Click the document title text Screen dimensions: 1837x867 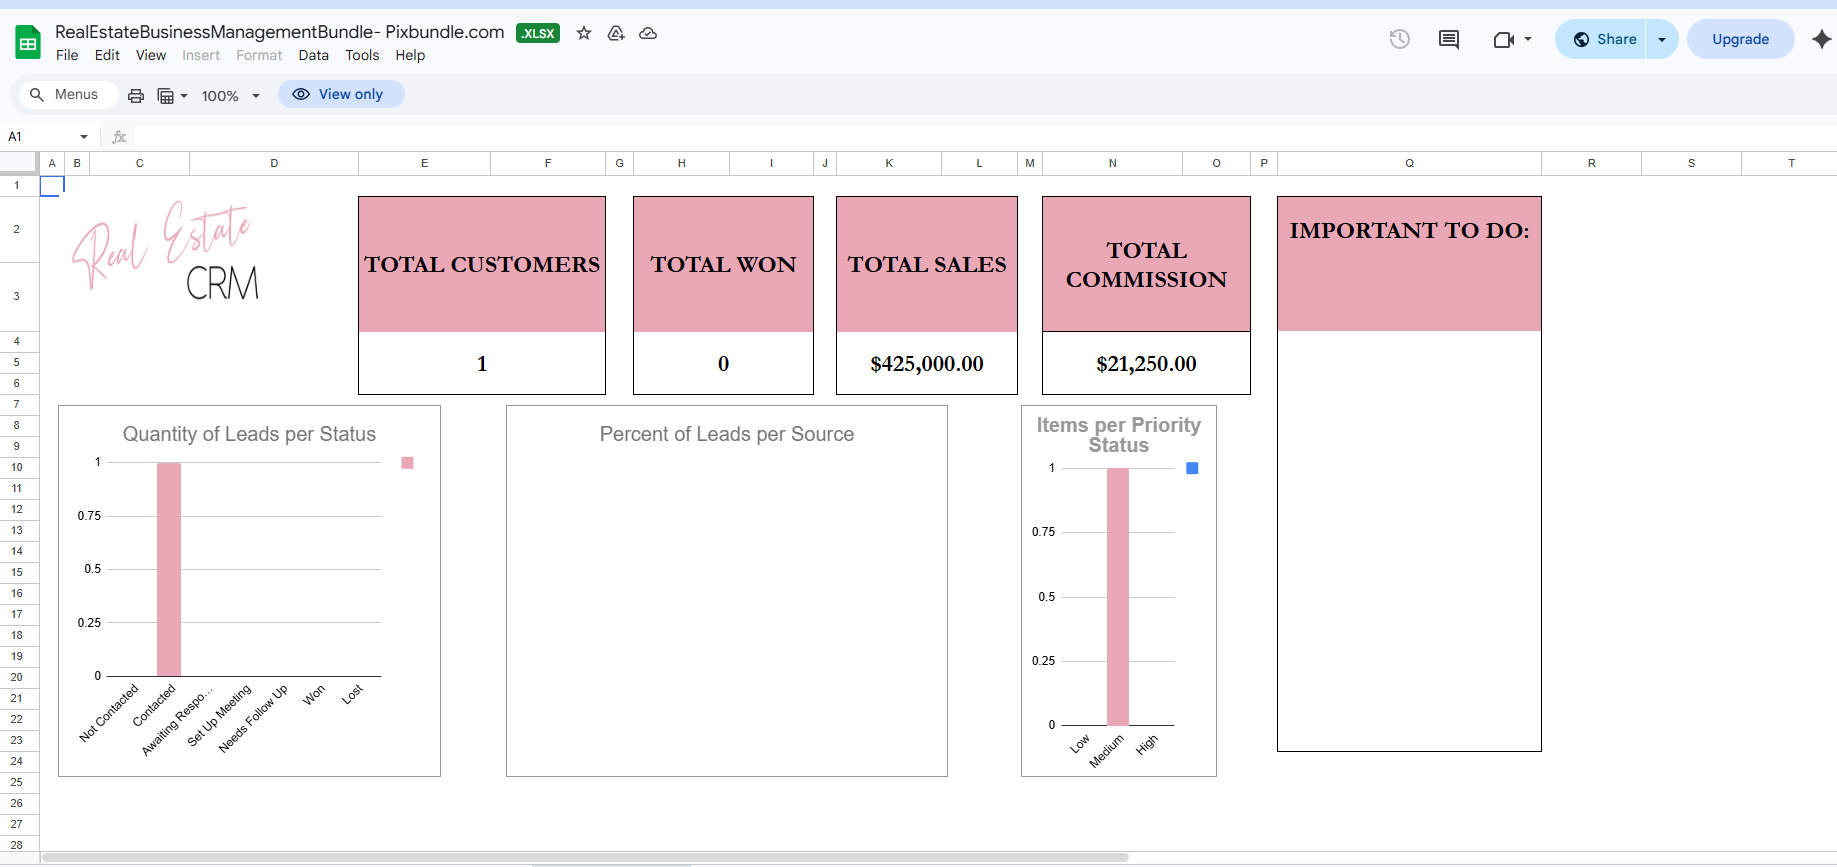tap(280, 32)
